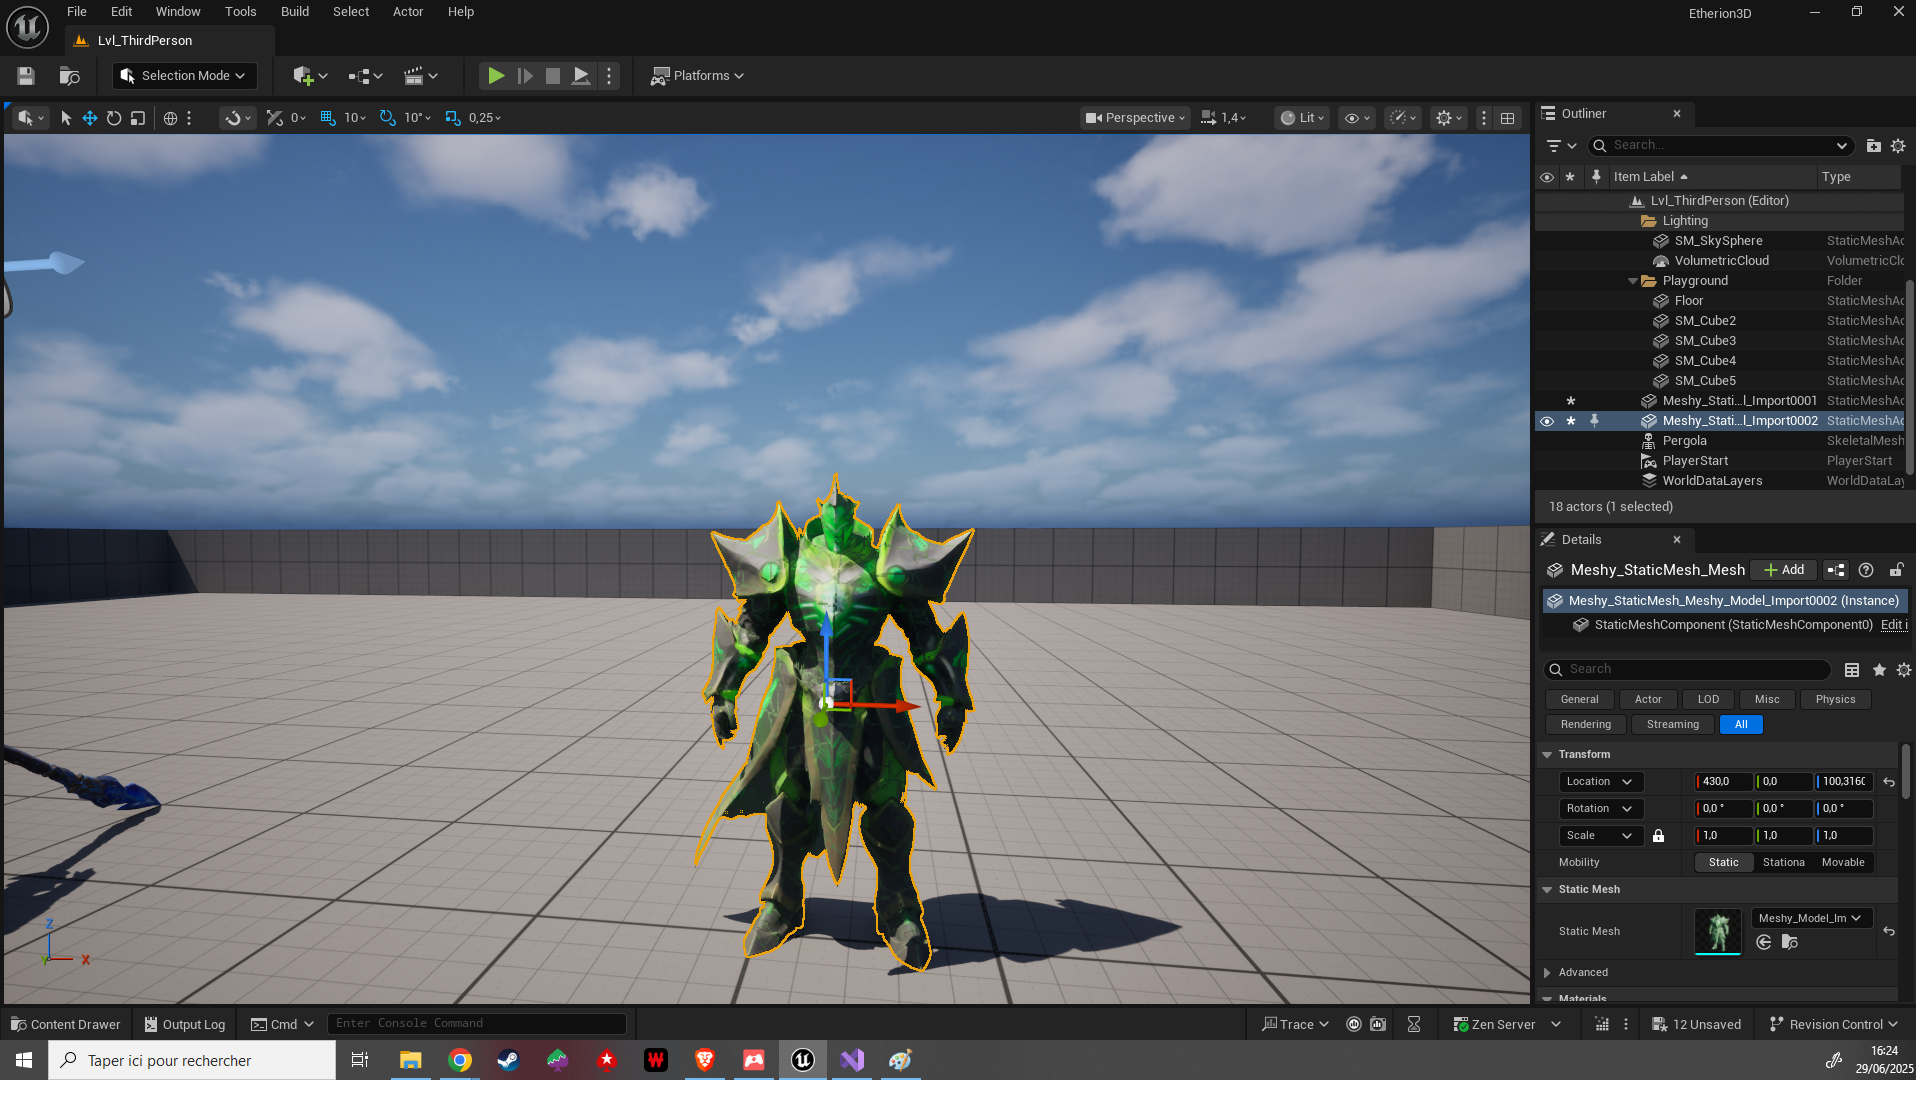Start Play in Editor with green arrow

pyautogui.click(x=495, y=76)
